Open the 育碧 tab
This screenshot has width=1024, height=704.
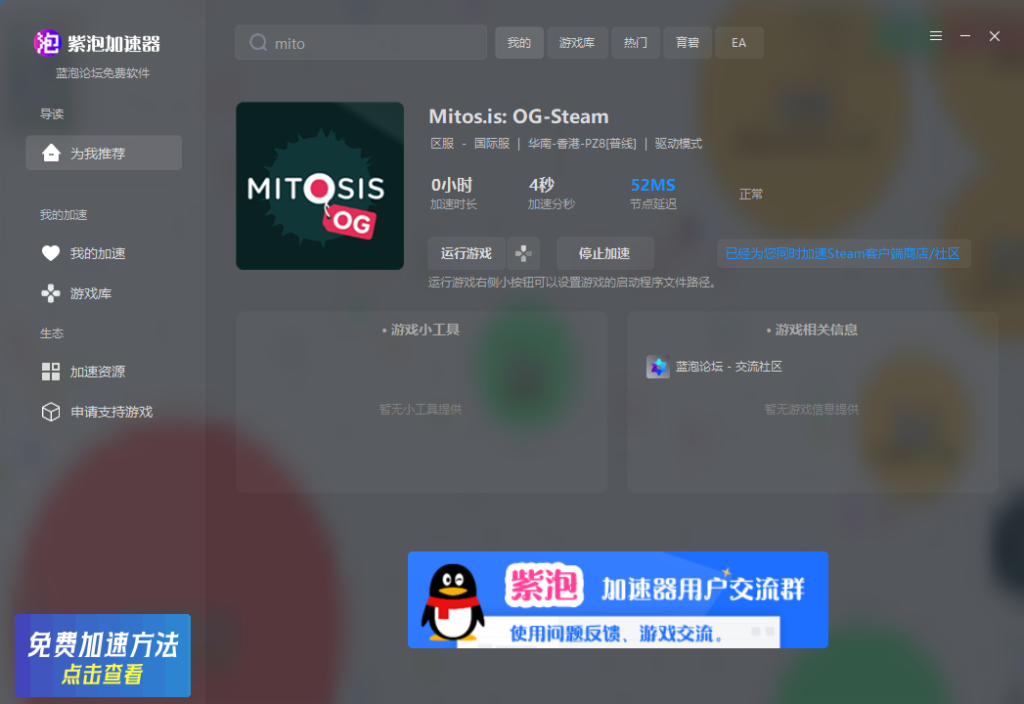coord(688,43)
